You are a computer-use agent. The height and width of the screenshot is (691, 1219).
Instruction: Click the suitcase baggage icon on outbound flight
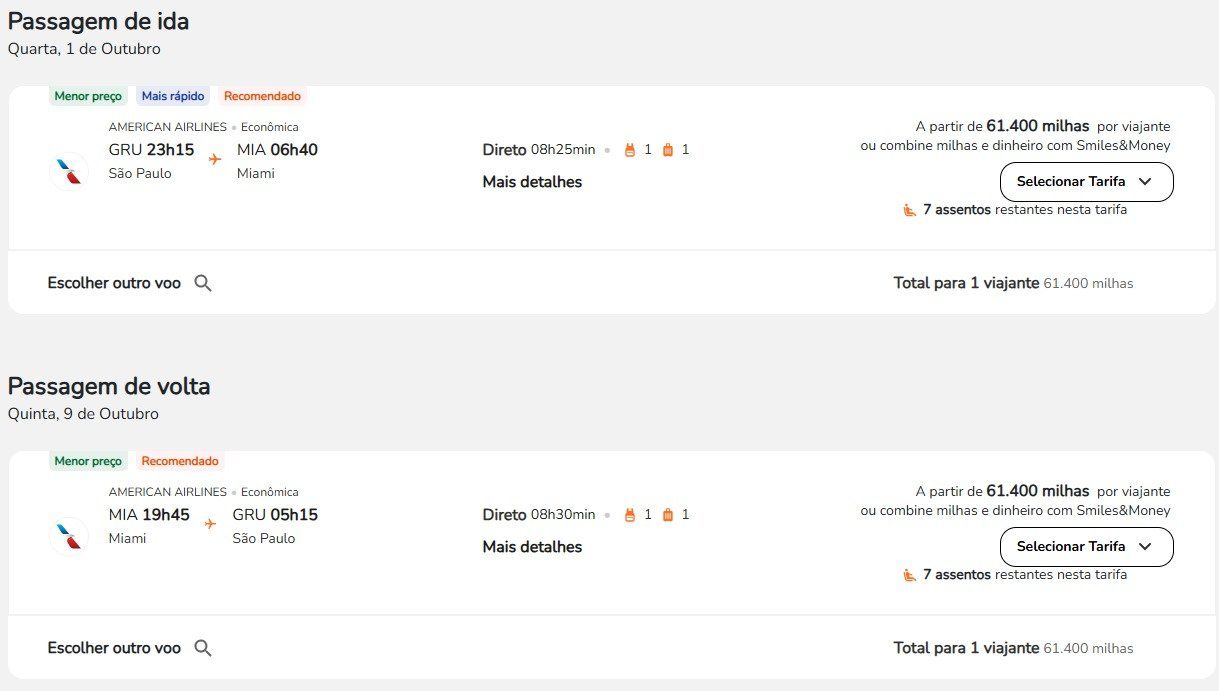(x=668, y=150)
